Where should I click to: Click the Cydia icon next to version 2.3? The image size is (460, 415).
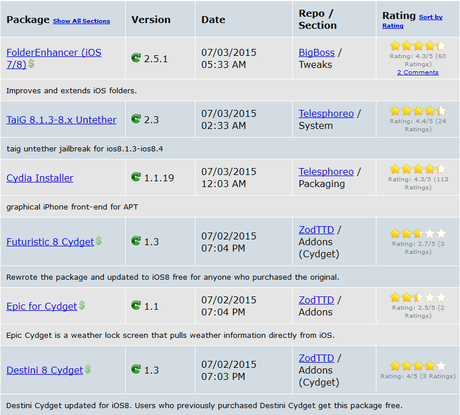tap(136, 119)
